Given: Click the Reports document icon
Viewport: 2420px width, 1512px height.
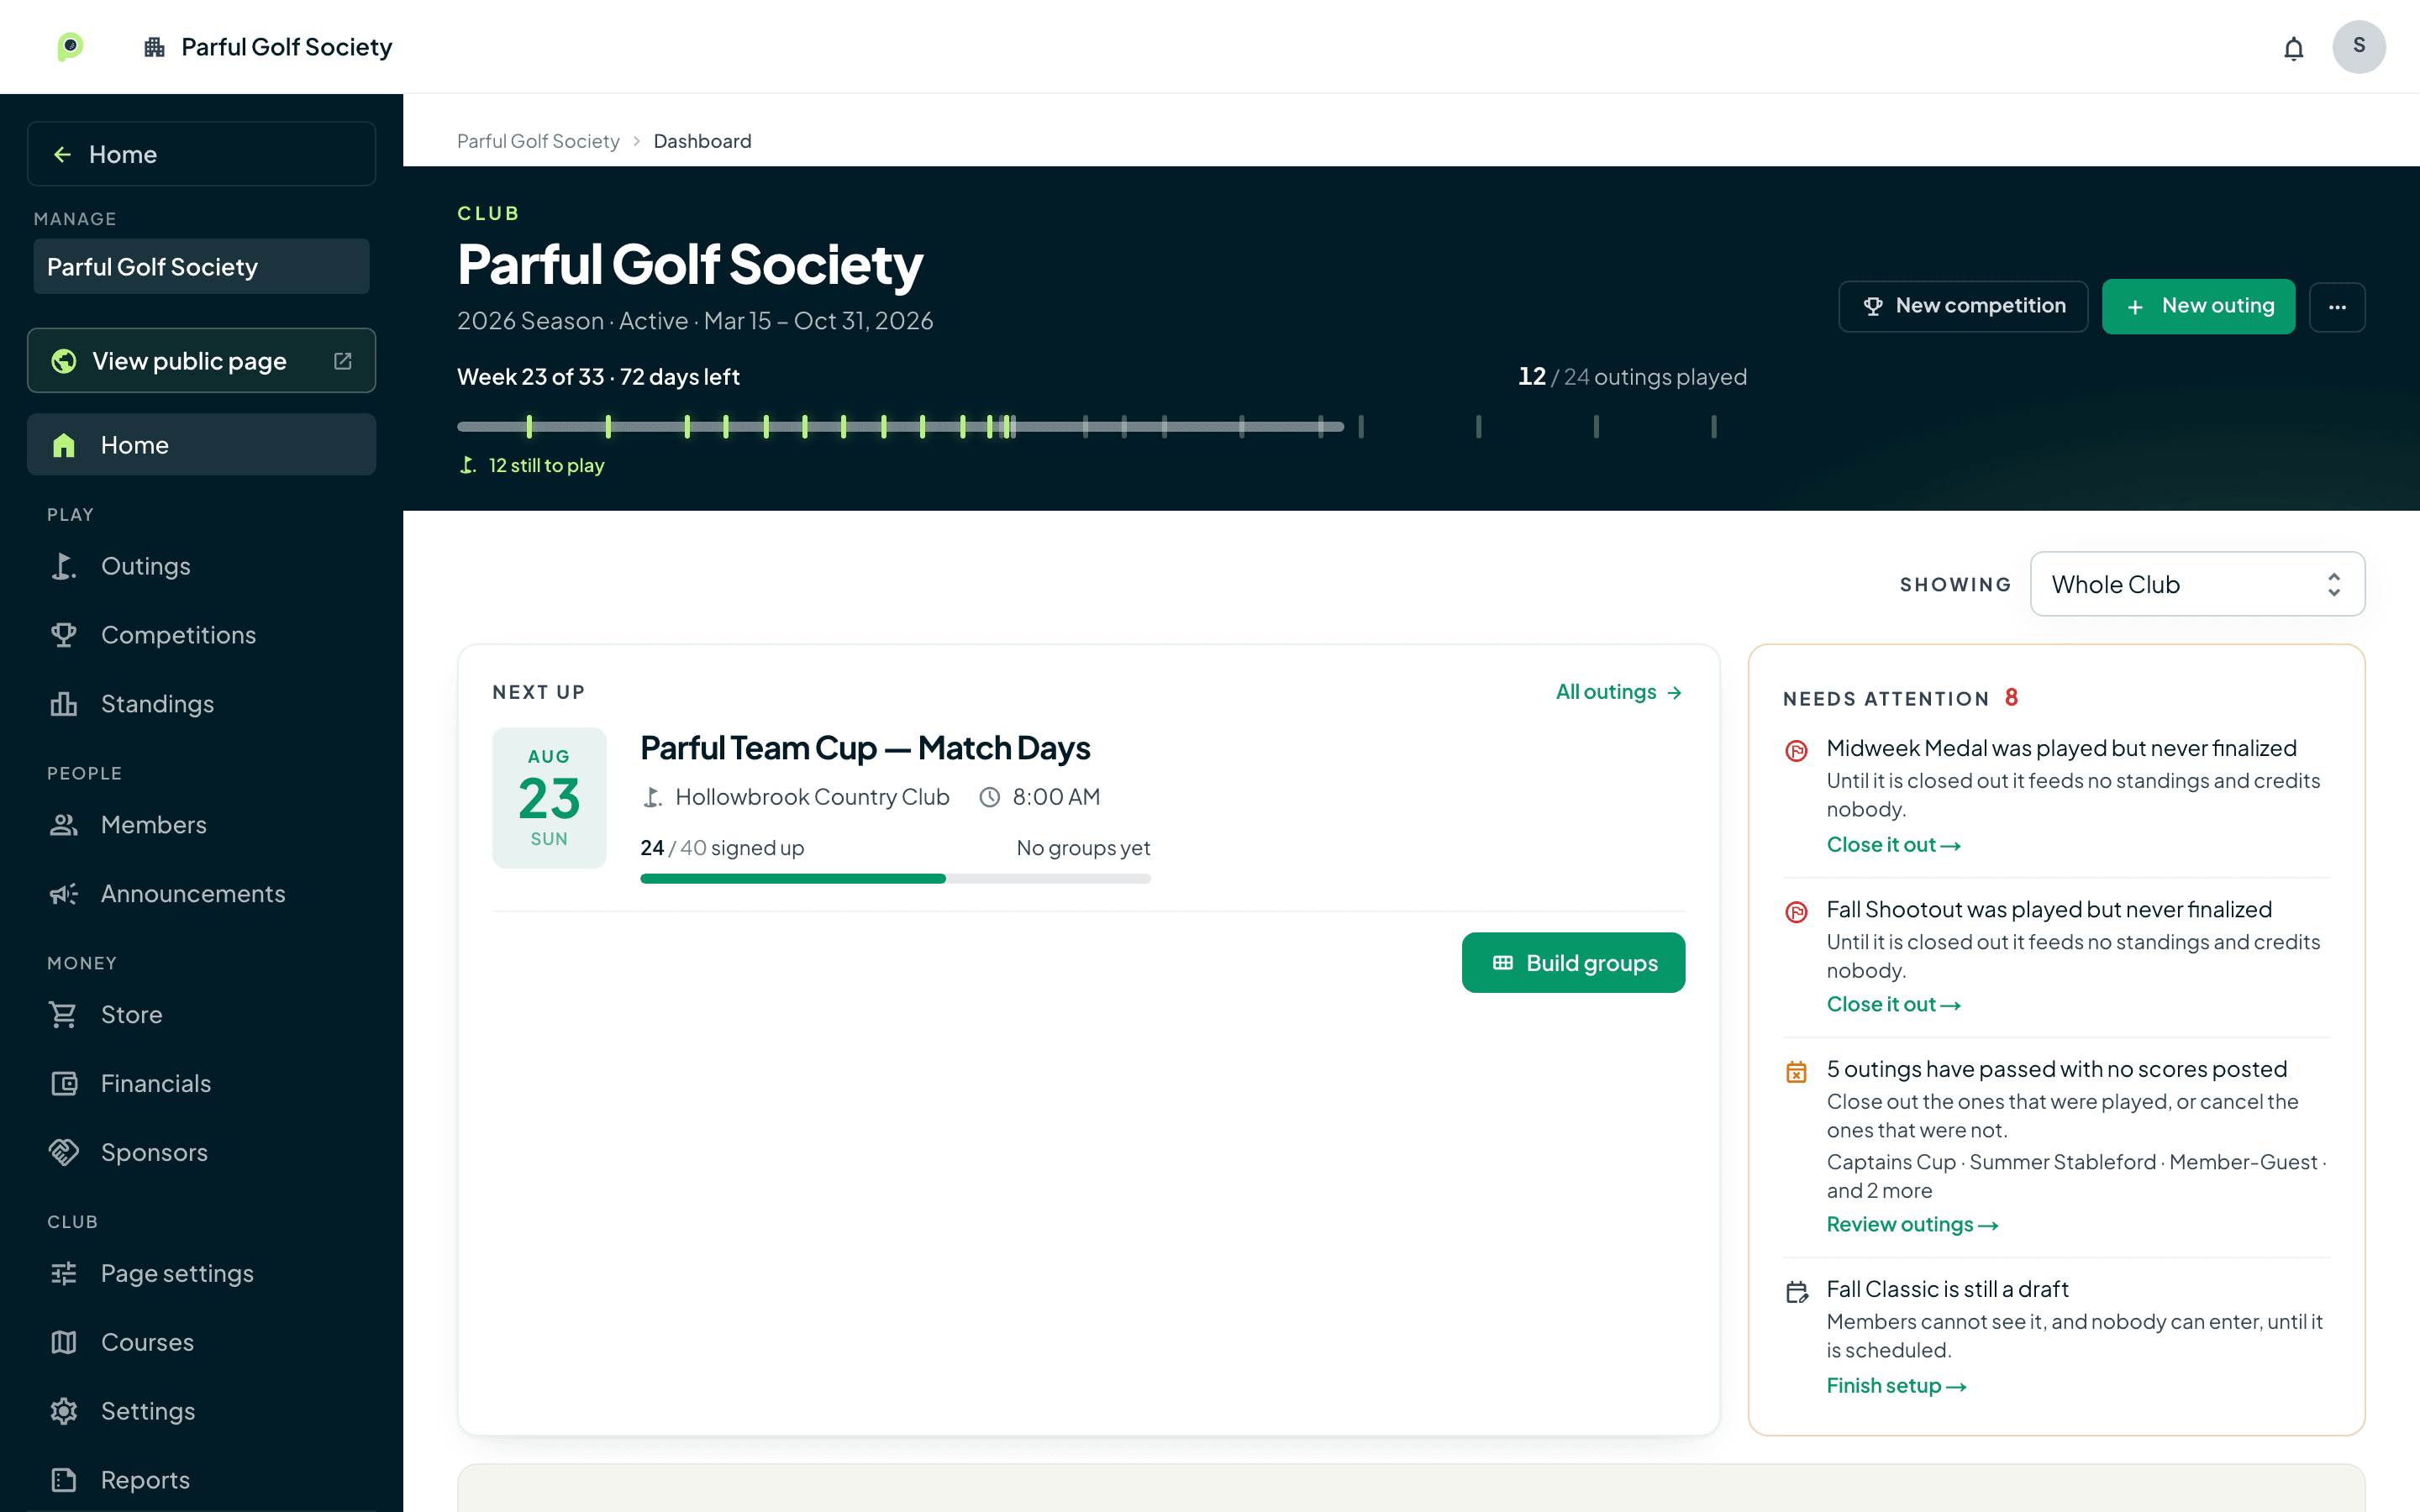Looking at the screenshot, I should click(64, 1481).
